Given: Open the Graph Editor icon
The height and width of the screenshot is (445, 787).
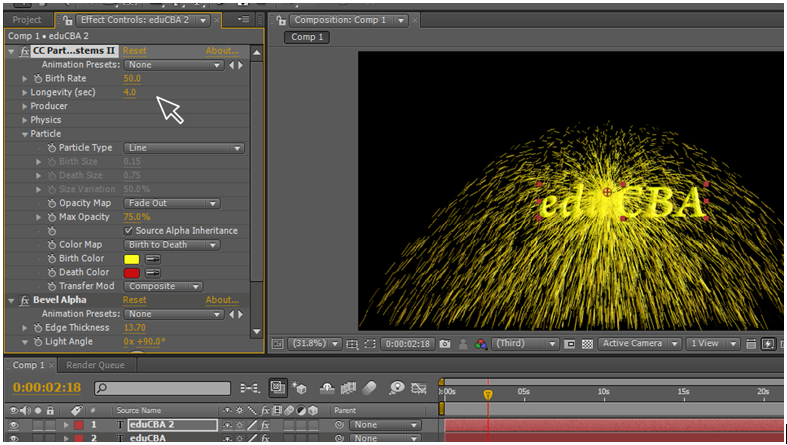Looking at the screenshot, I should pos(418,388).
